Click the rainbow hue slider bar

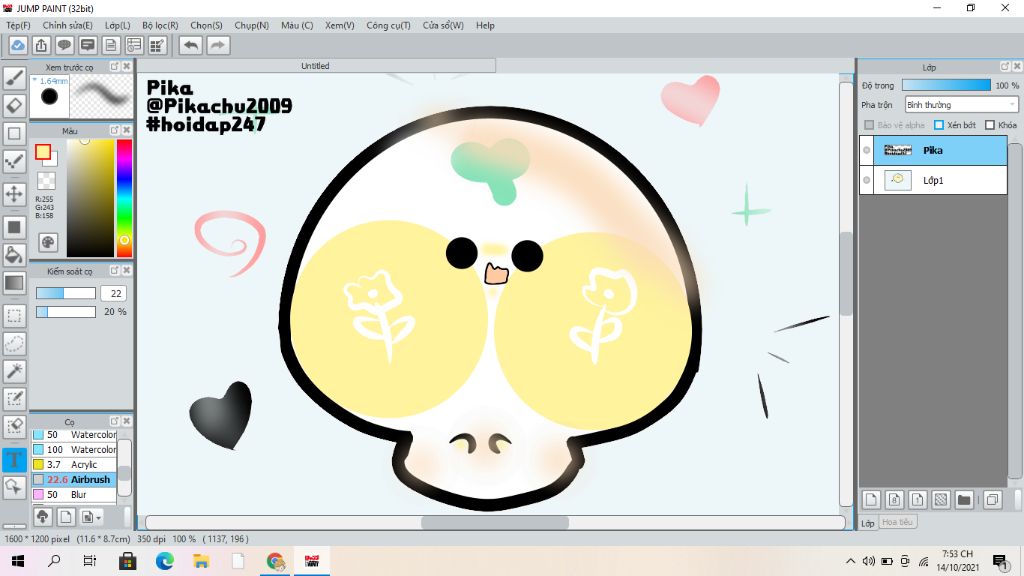coord(124,198)
